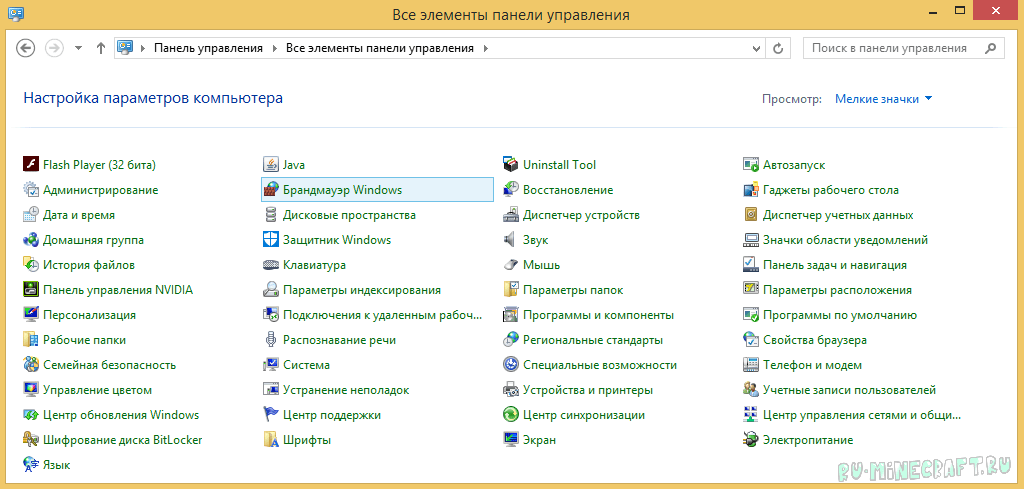The height and width of the screenshot is (489, 1024).
Task: Expand arrow after Панель управления breadcrumb
Action: click(x=274, y=48)
